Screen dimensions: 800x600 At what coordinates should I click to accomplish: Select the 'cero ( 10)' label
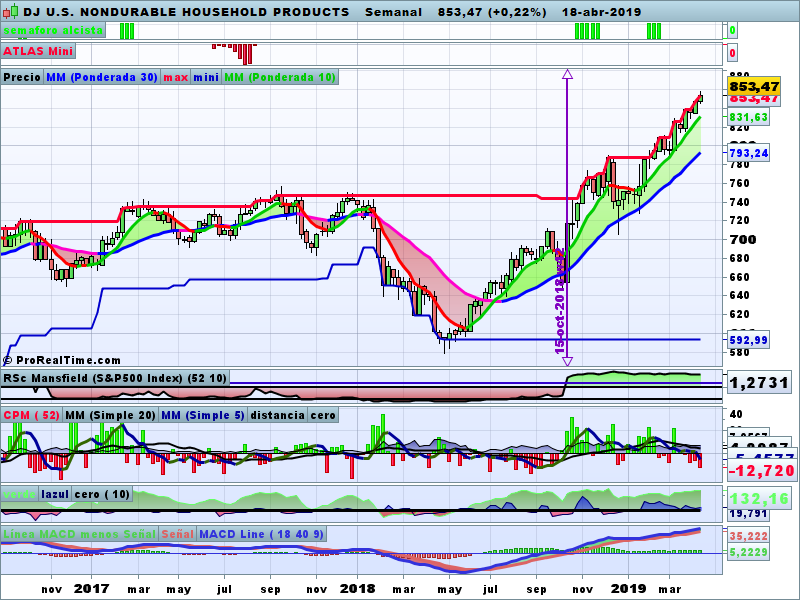[102, 494]
